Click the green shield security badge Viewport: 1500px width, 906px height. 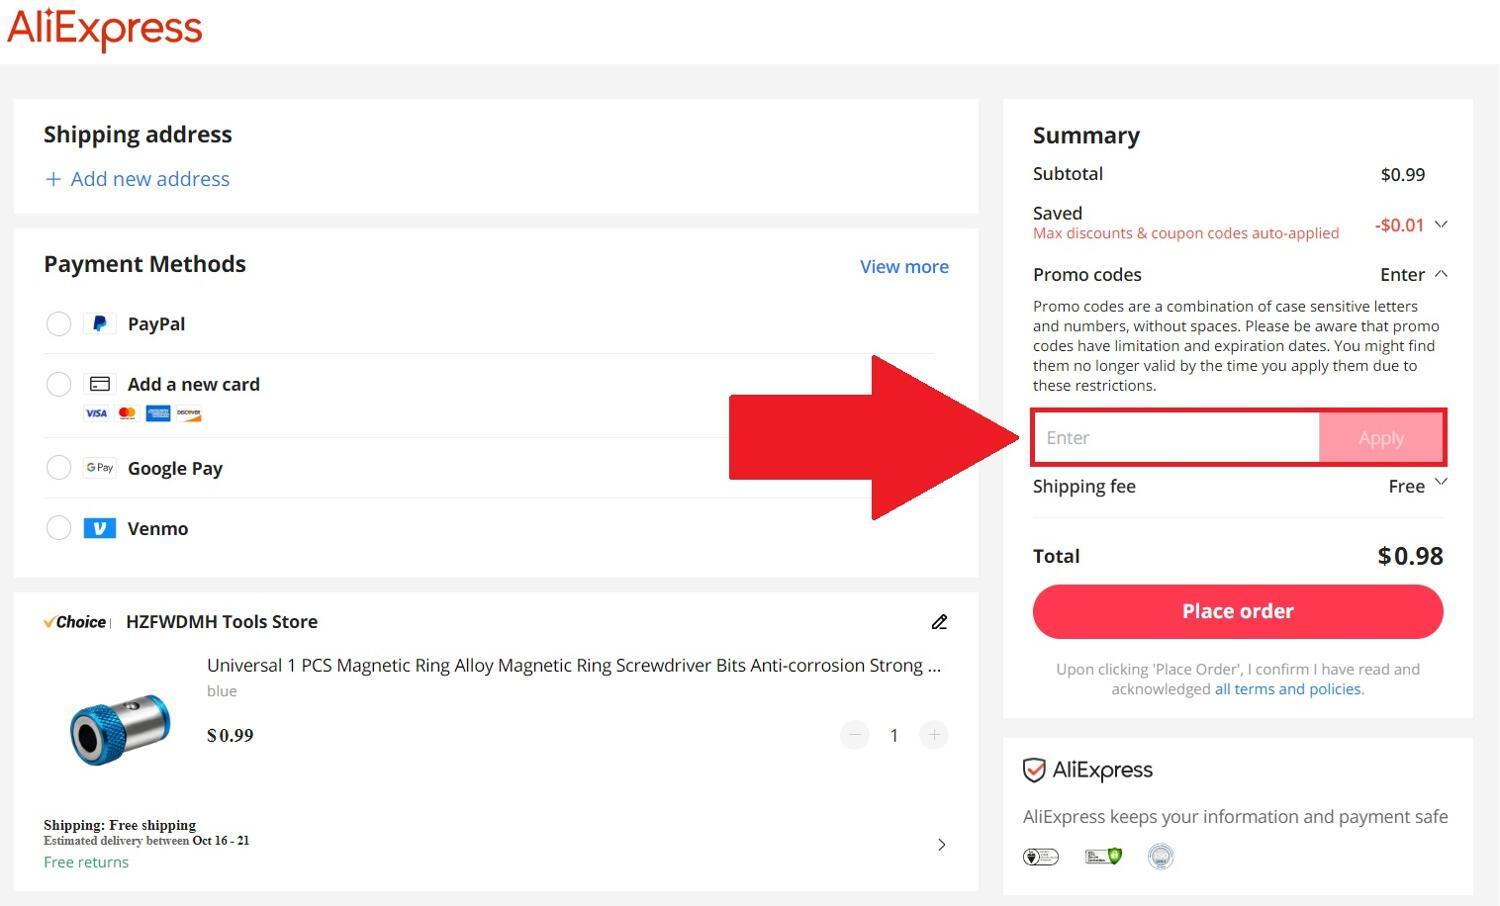1103,856
